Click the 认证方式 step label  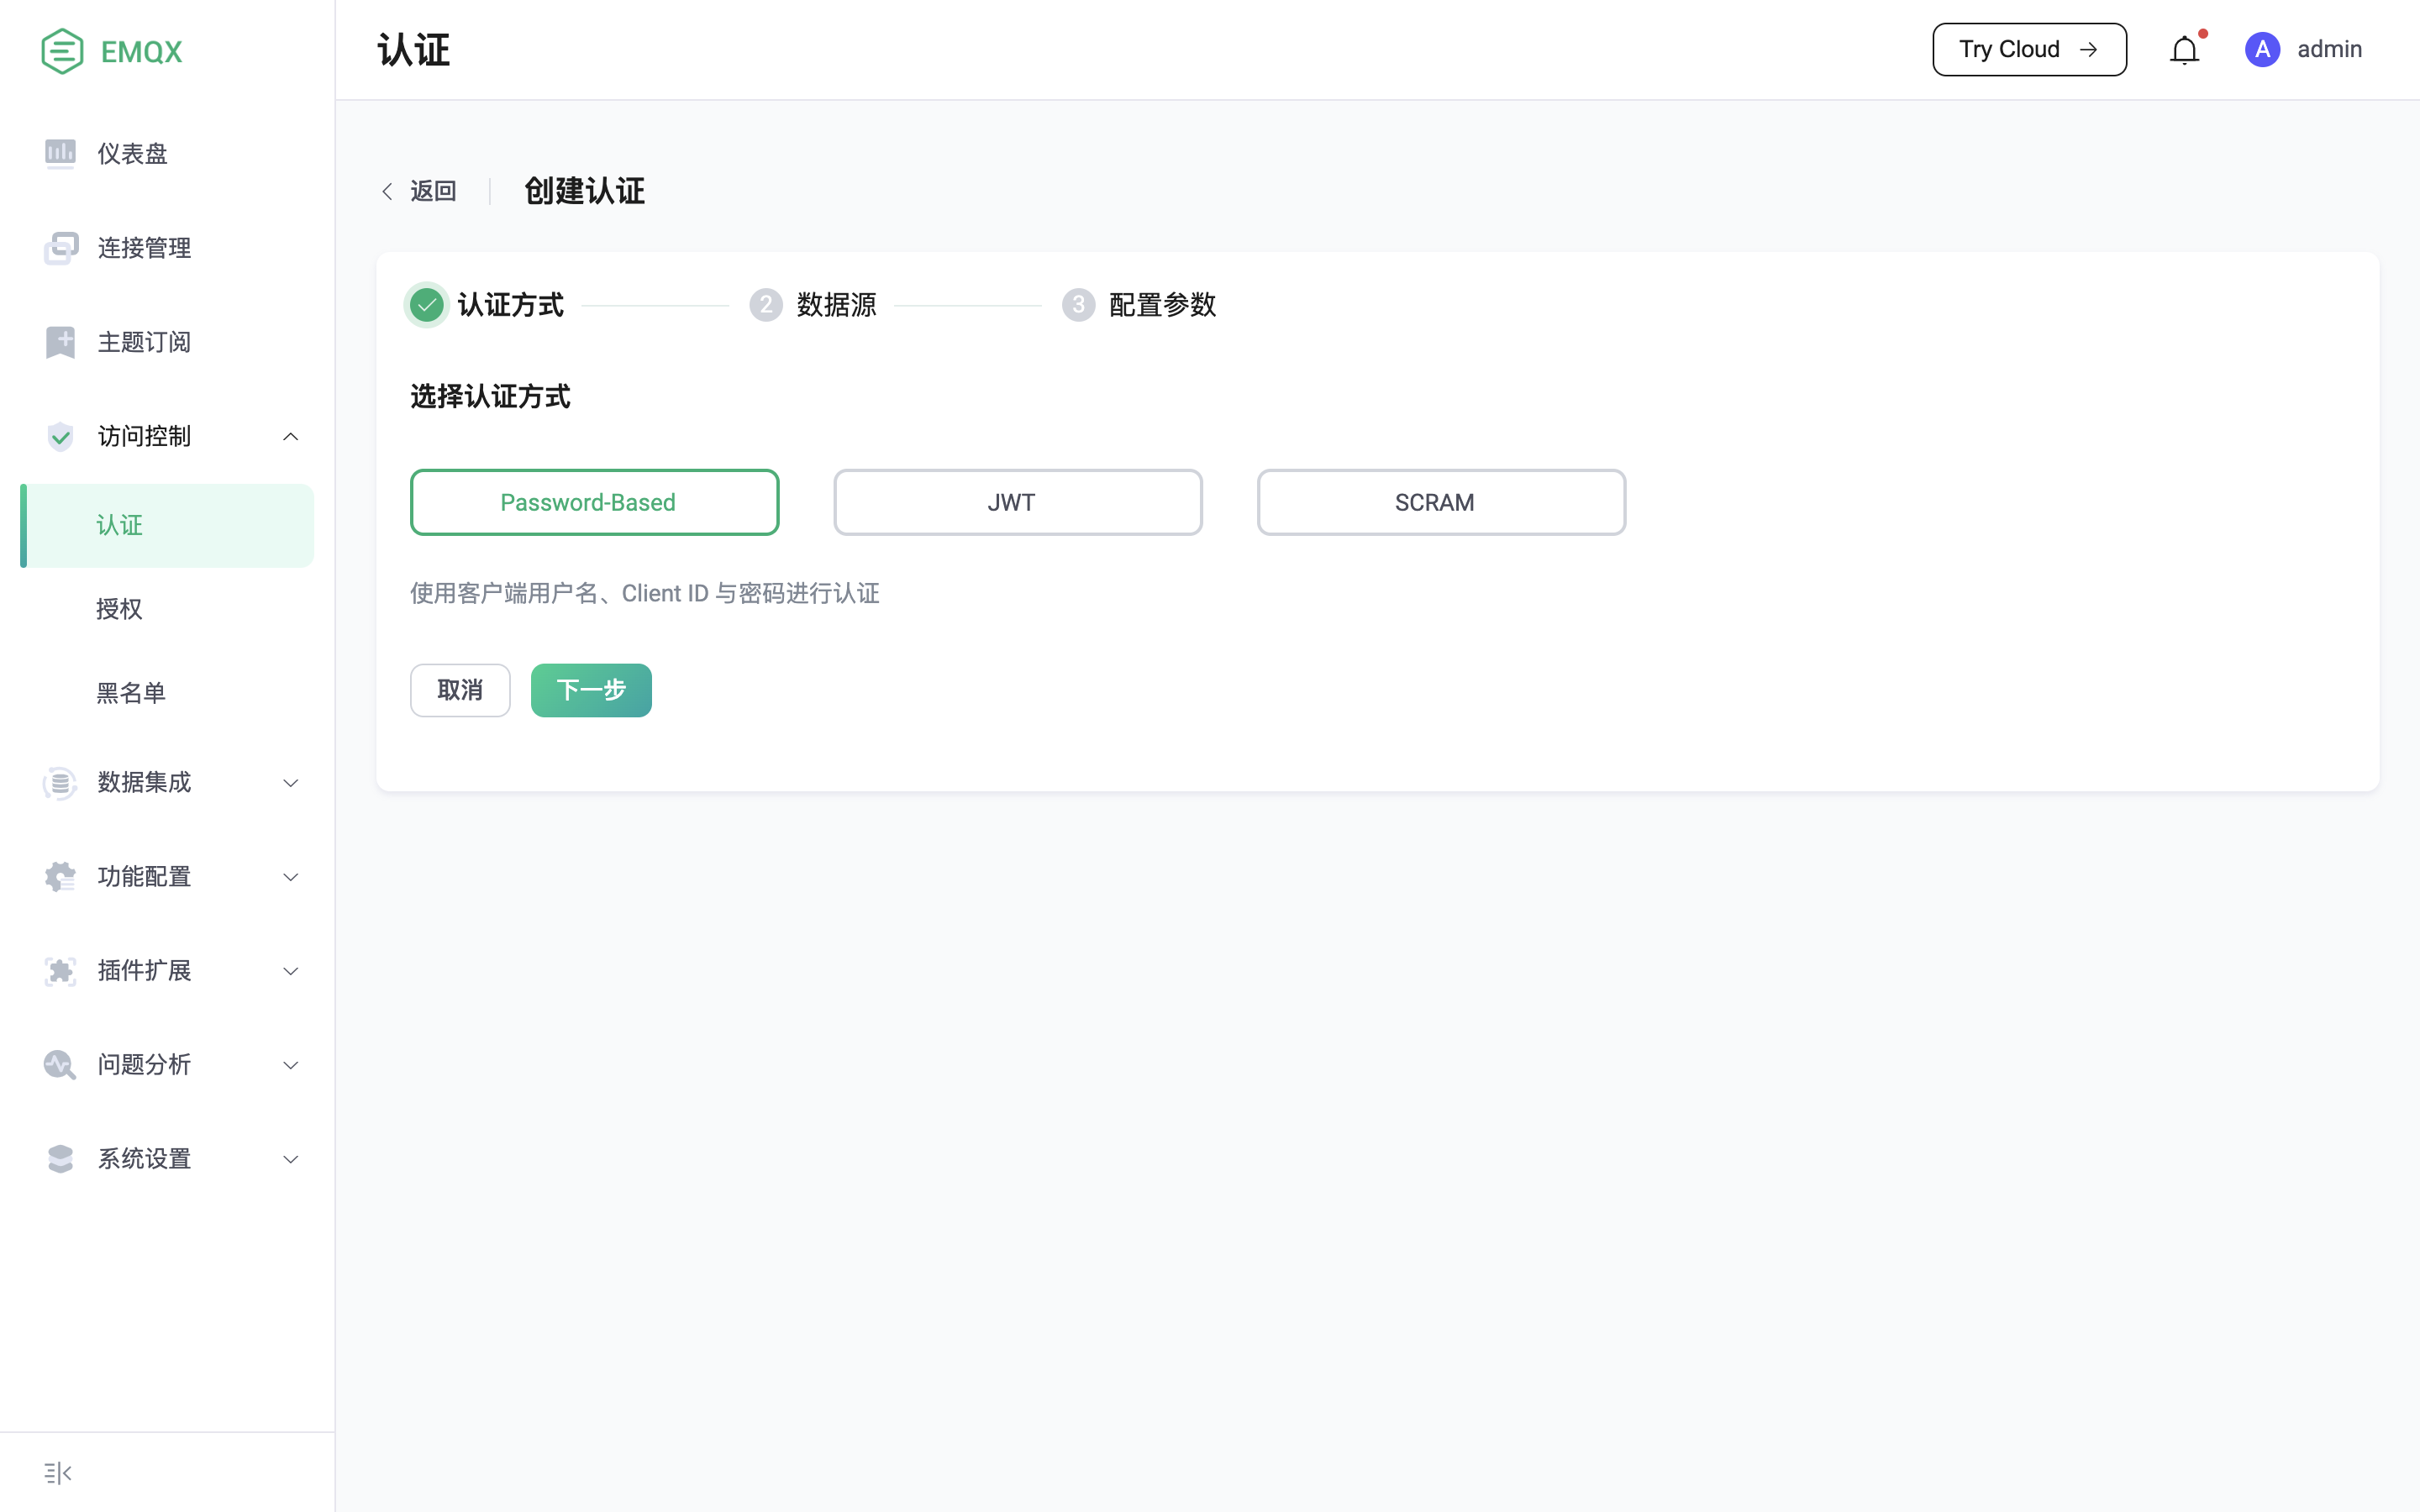[511, 305]
